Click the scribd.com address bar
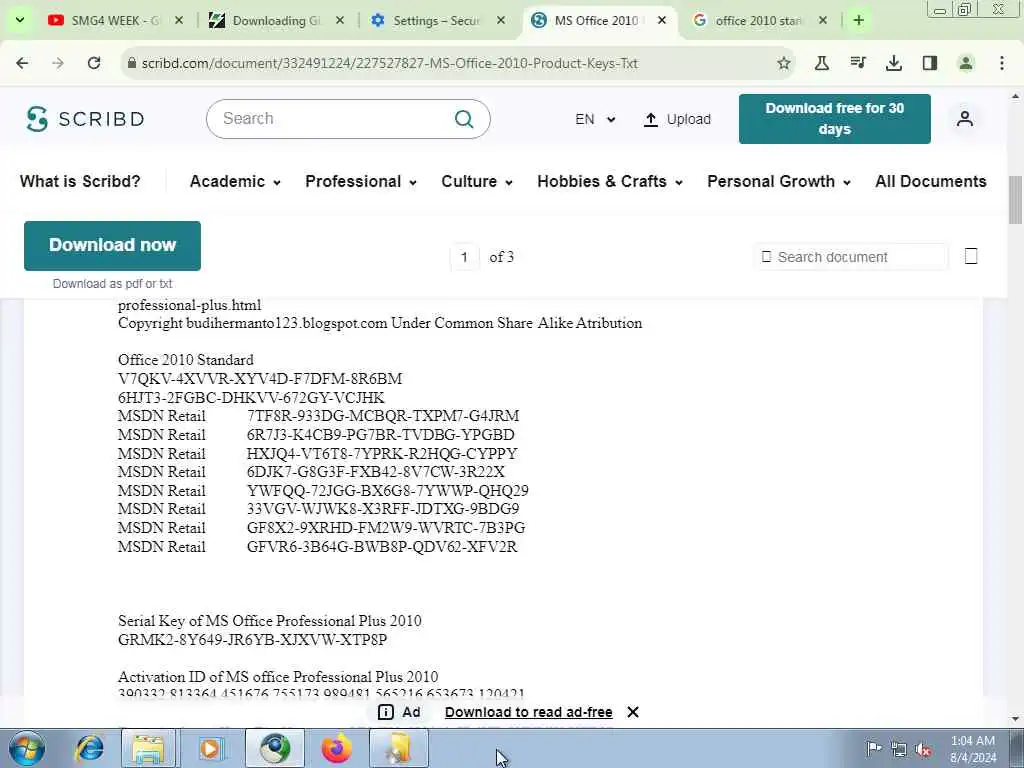Viewport: 1024px width, 768px height. pos(451,63)
